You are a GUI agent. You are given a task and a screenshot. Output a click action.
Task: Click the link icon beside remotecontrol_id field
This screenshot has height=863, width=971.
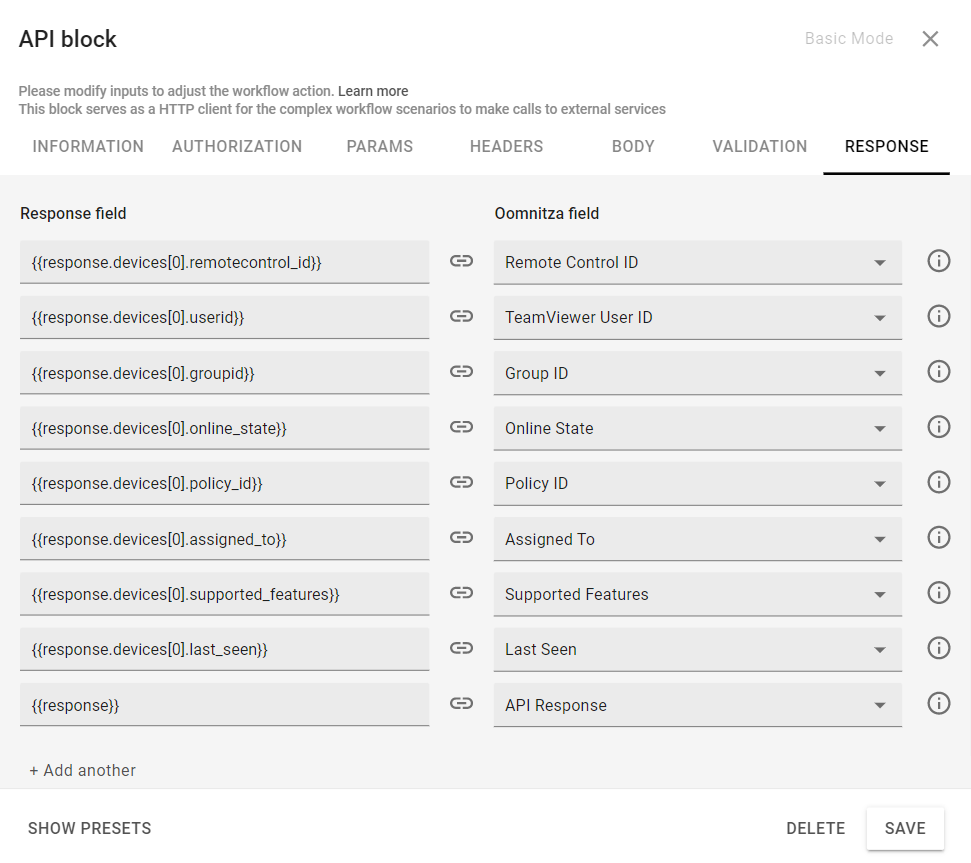click(461, 261)
